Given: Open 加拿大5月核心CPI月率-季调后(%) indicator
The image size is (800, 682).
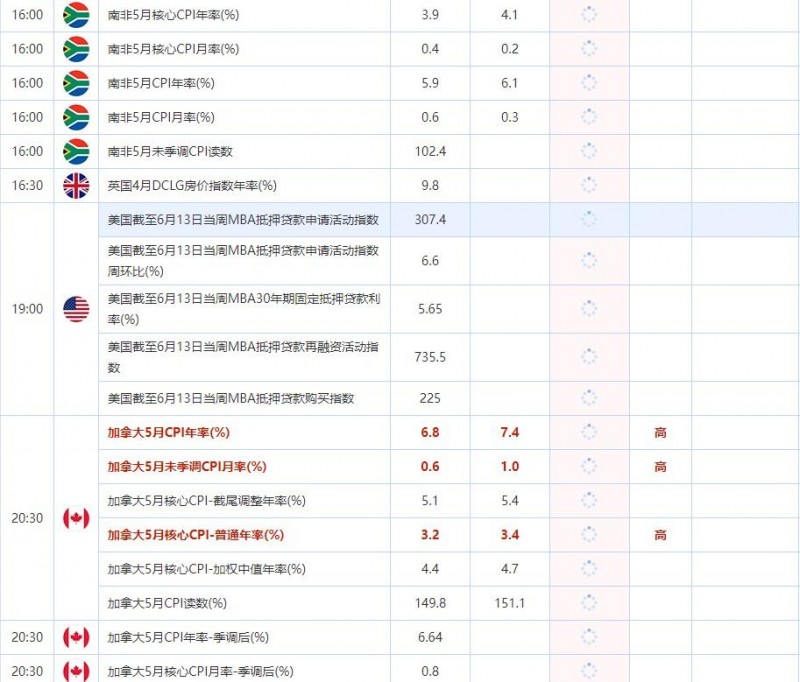Looking at the screenshot, I should (200, 671).
